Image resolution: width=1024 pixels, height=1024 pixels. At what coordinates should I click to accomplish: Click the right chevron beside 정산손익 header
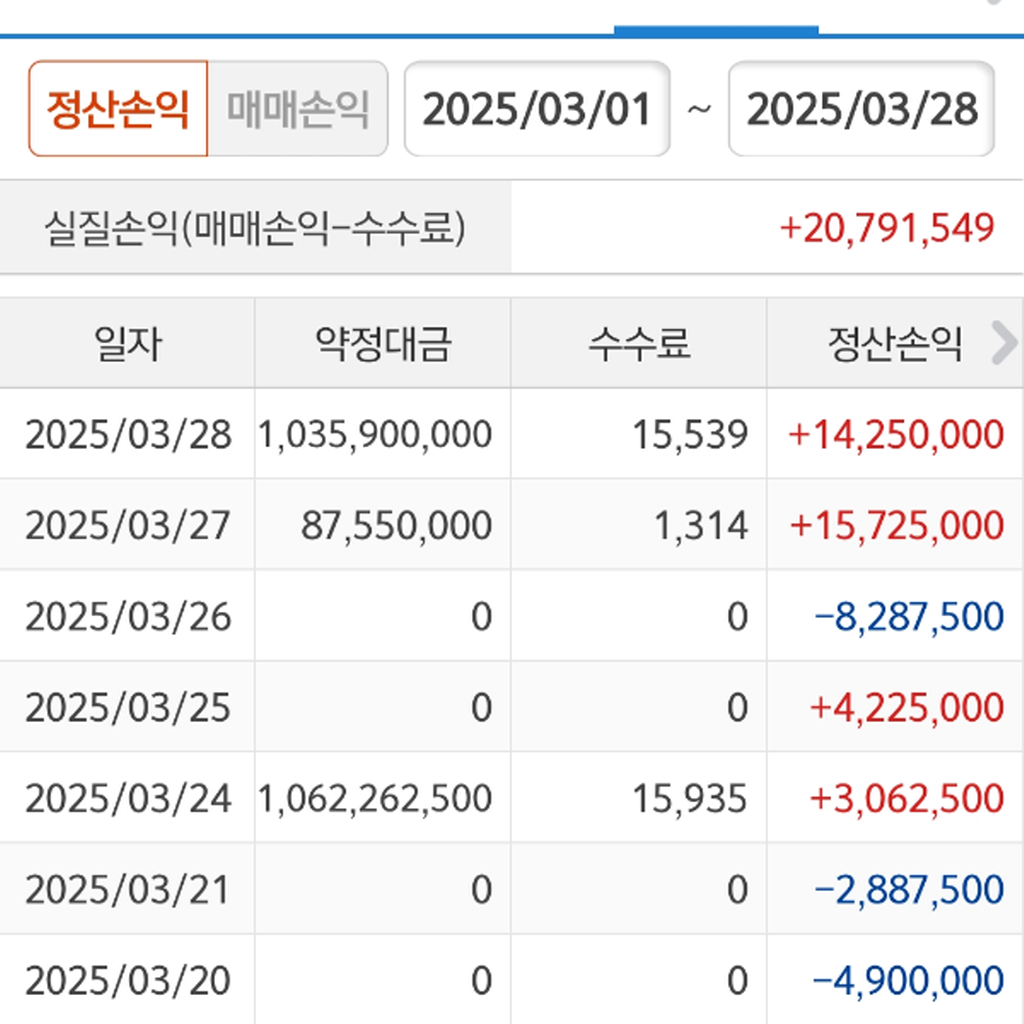pyautogui.click(x=1003, y=344)
